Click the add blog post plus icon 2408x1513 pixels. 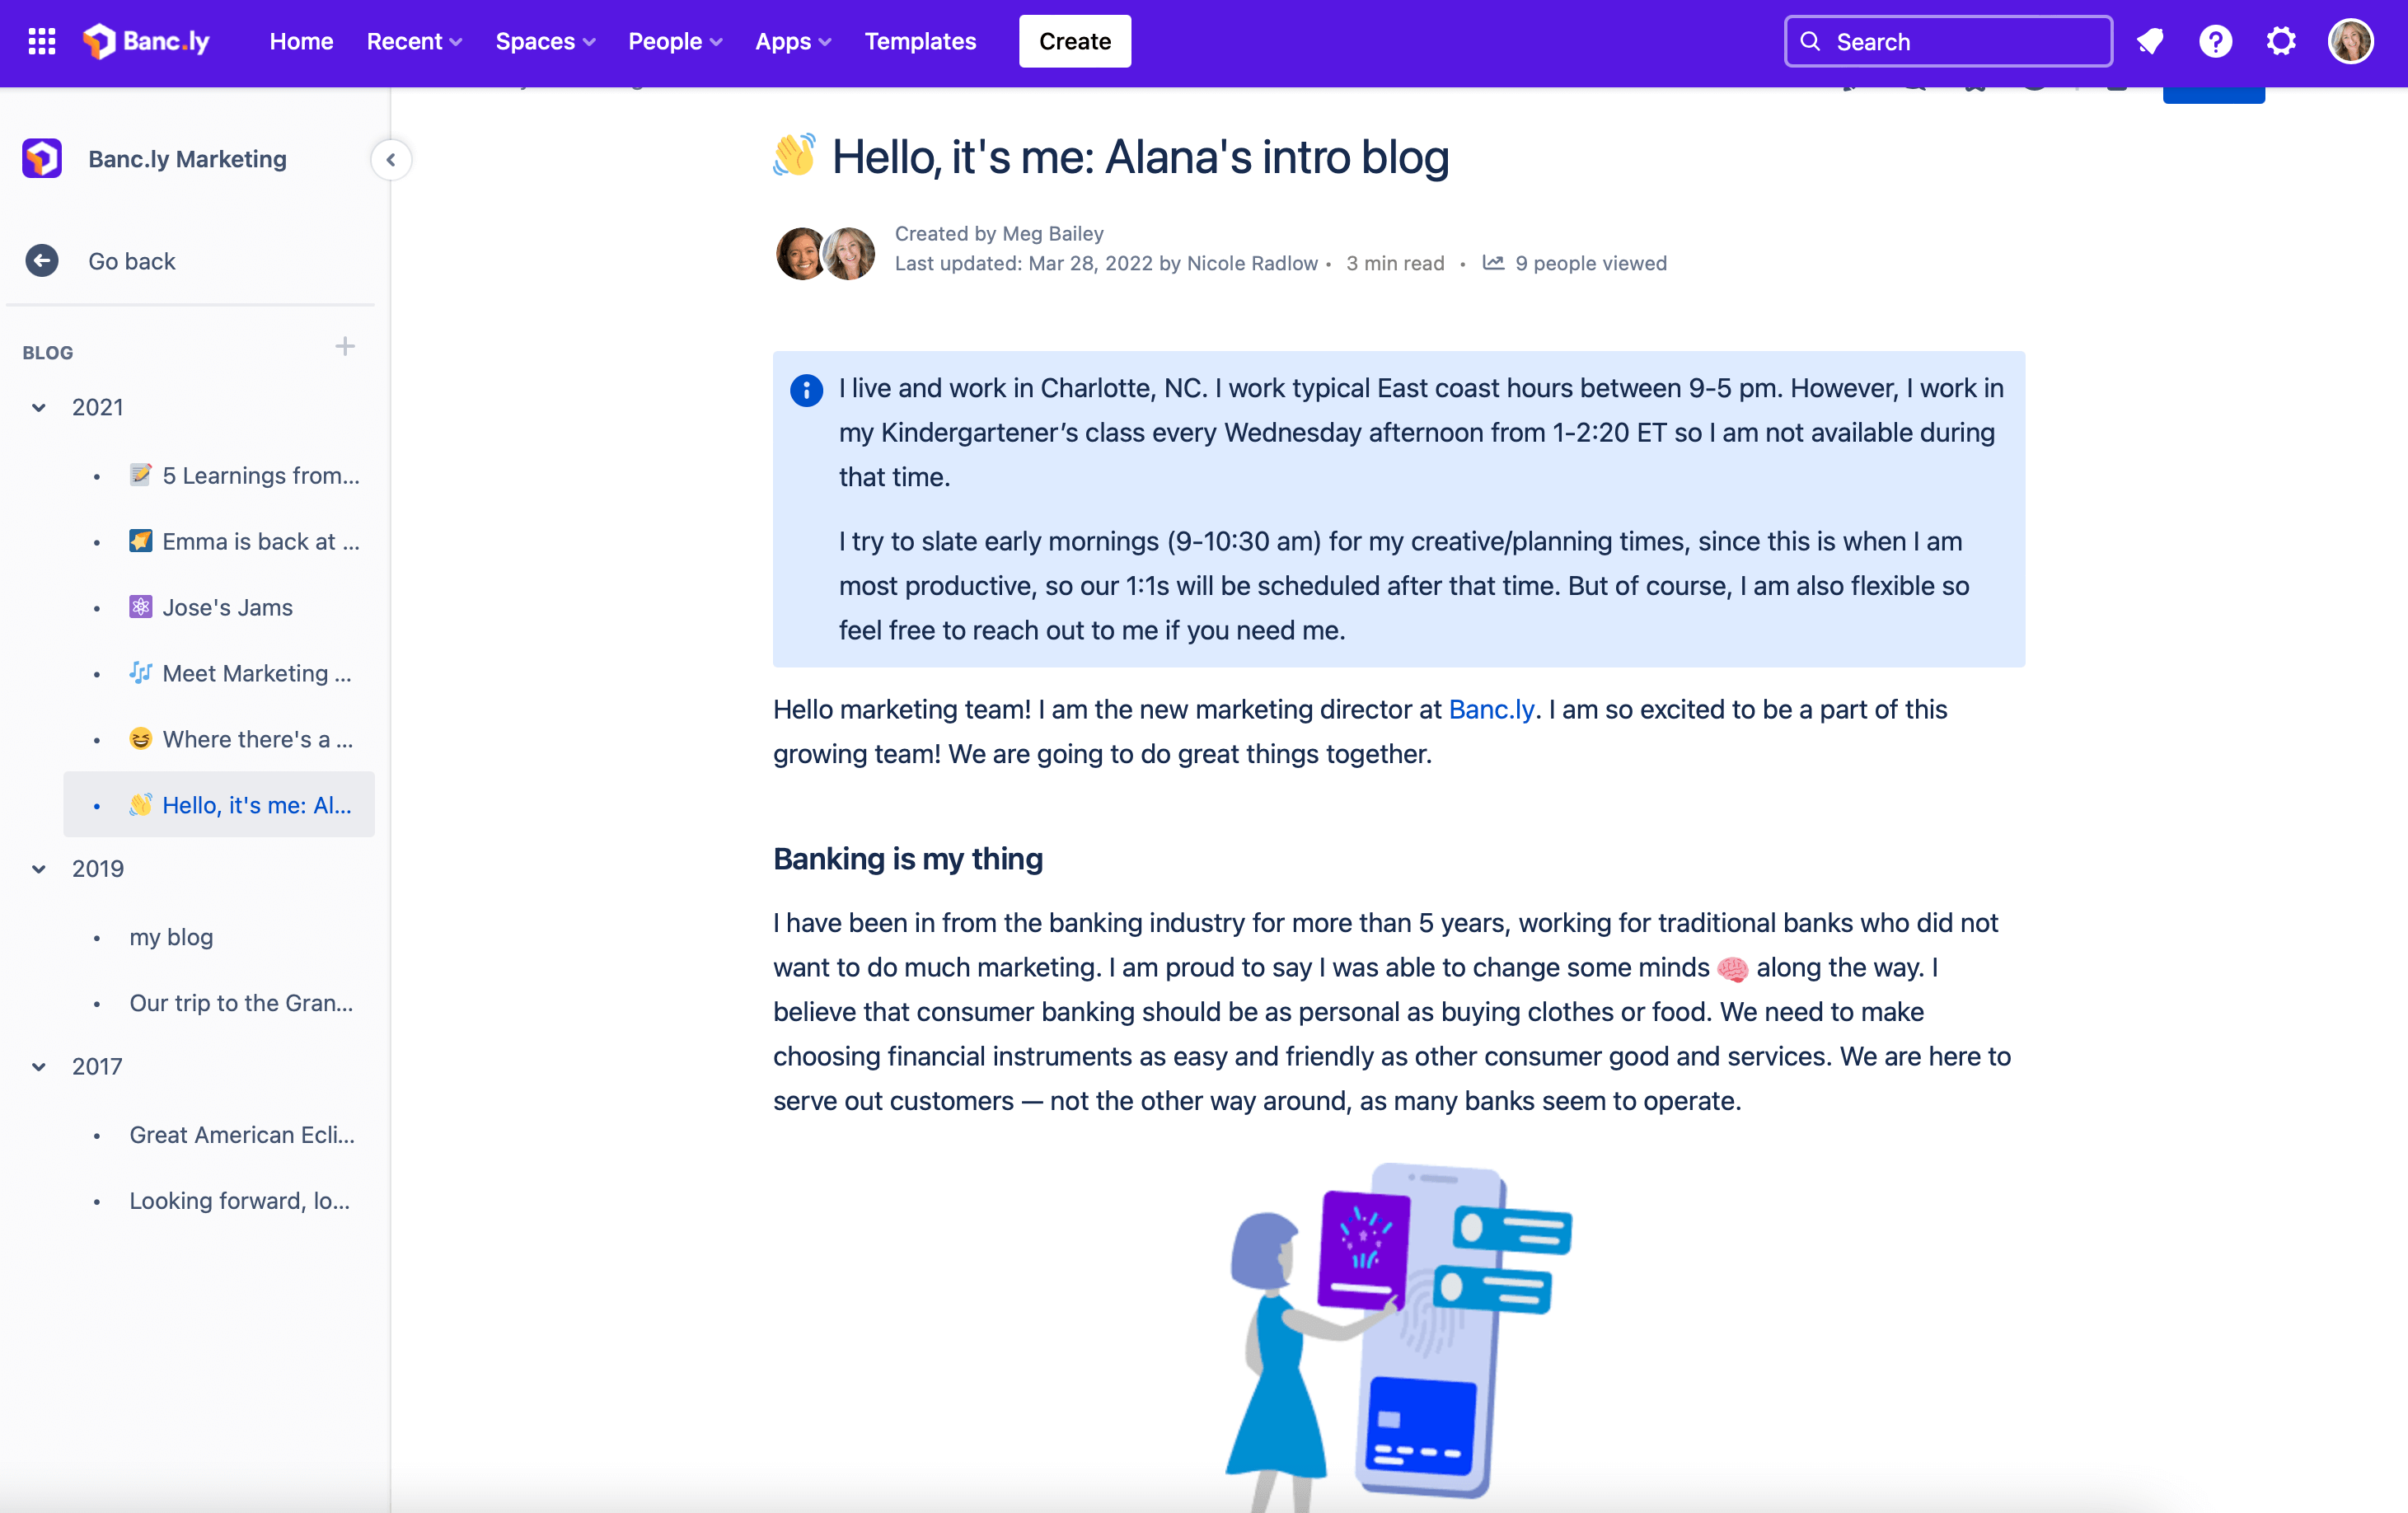(347, 347)
